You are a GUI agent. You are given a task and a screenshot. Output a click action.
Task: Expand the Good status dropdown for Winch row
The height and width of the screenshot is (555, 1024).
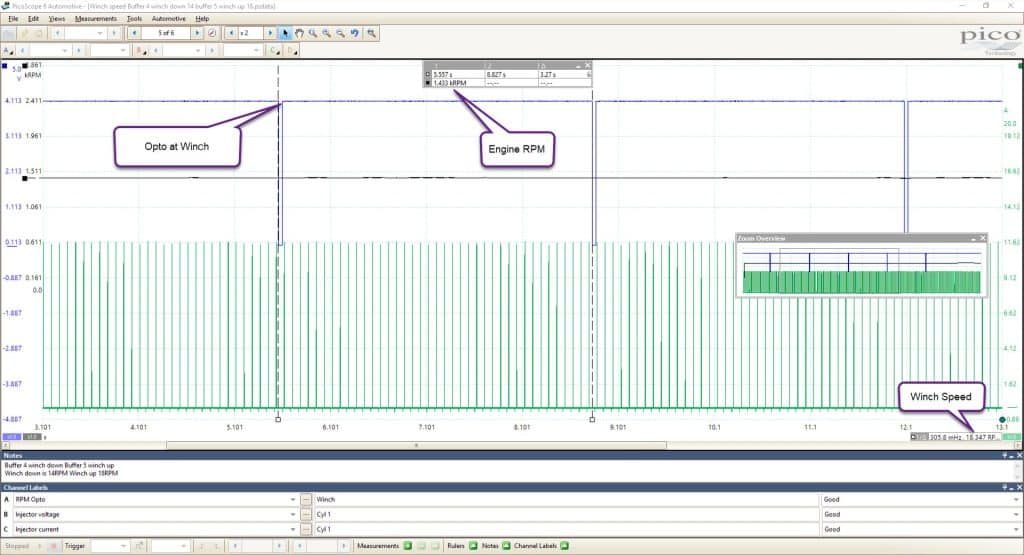[x=1016, y=500]
